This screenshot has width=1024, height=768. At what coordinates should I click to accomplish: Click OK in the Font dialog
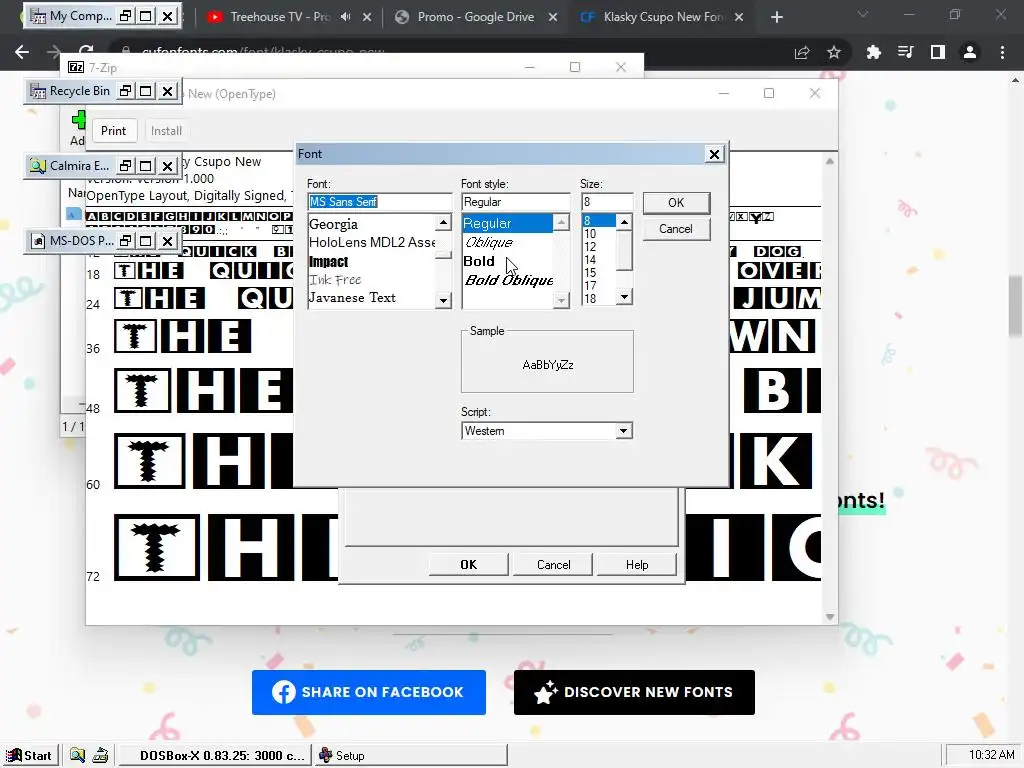[x=676, y=203]
